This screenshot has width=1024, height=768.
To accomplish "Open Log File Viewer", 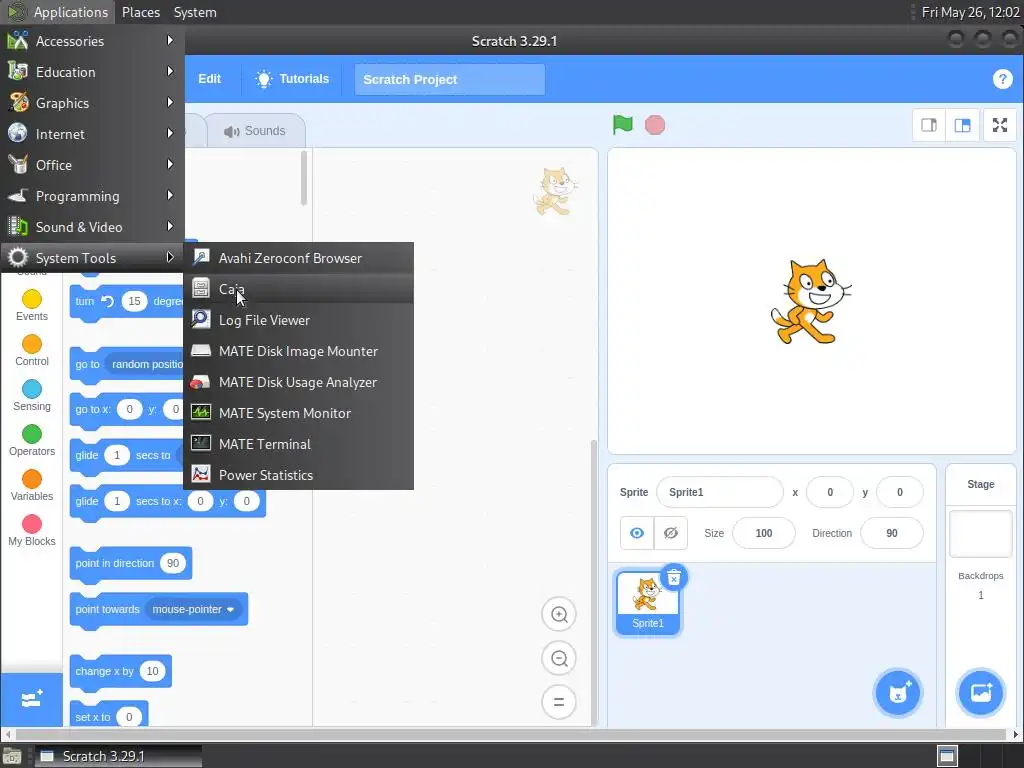I will tap(298, 320).
